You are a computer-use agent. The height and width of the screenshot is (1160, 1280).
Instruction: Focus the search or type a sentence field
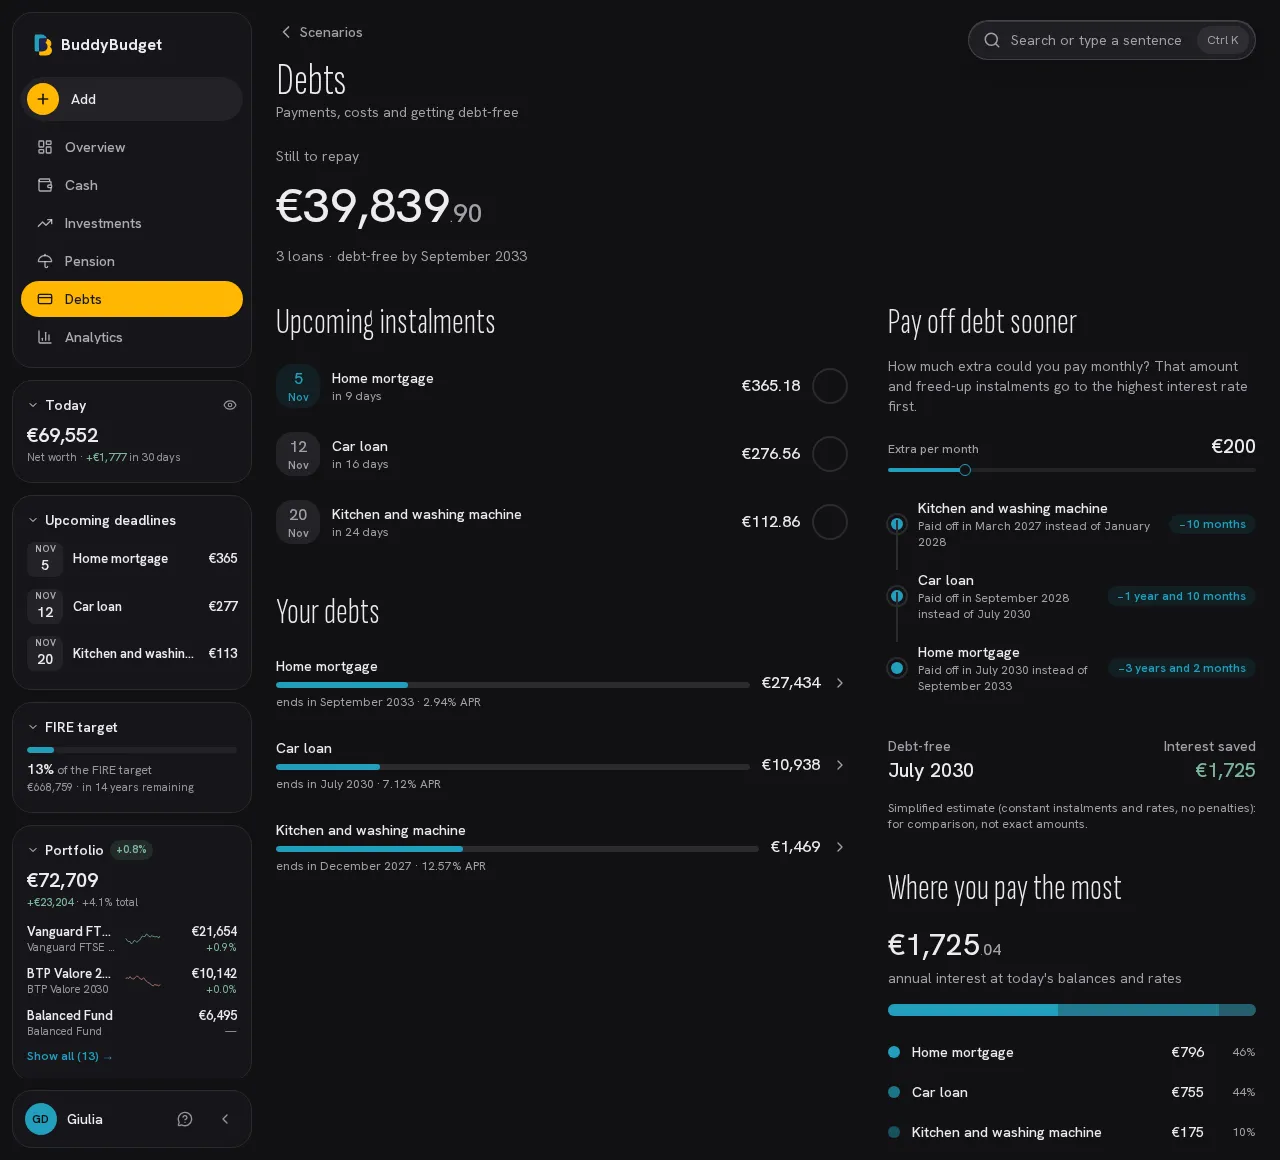[x=1112, y=40]
